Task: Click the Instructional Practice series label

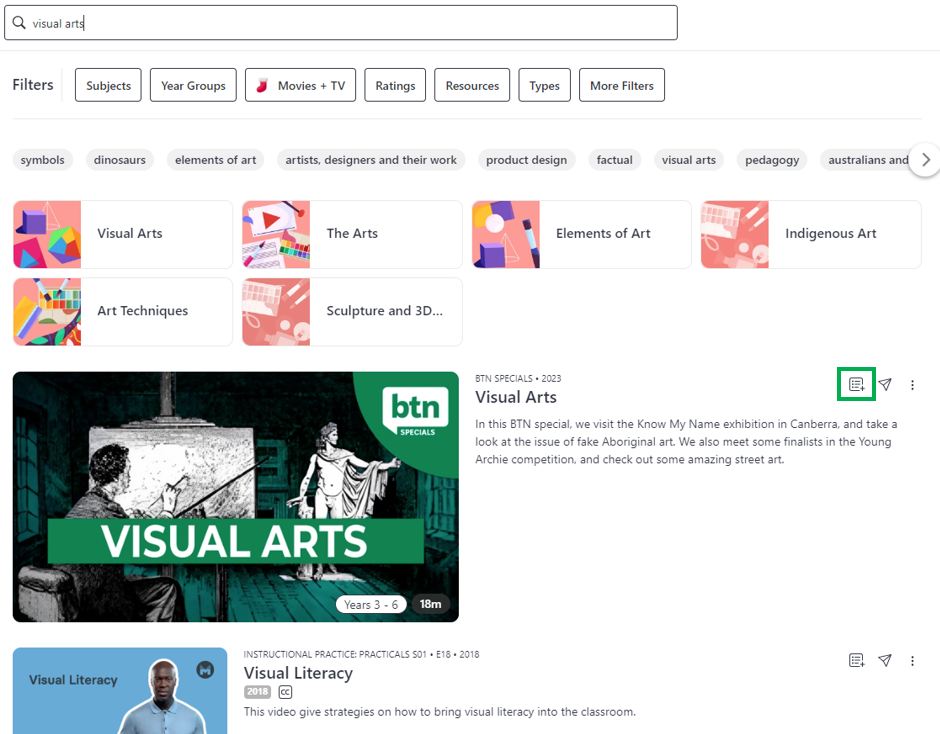Action: (361, 654)
